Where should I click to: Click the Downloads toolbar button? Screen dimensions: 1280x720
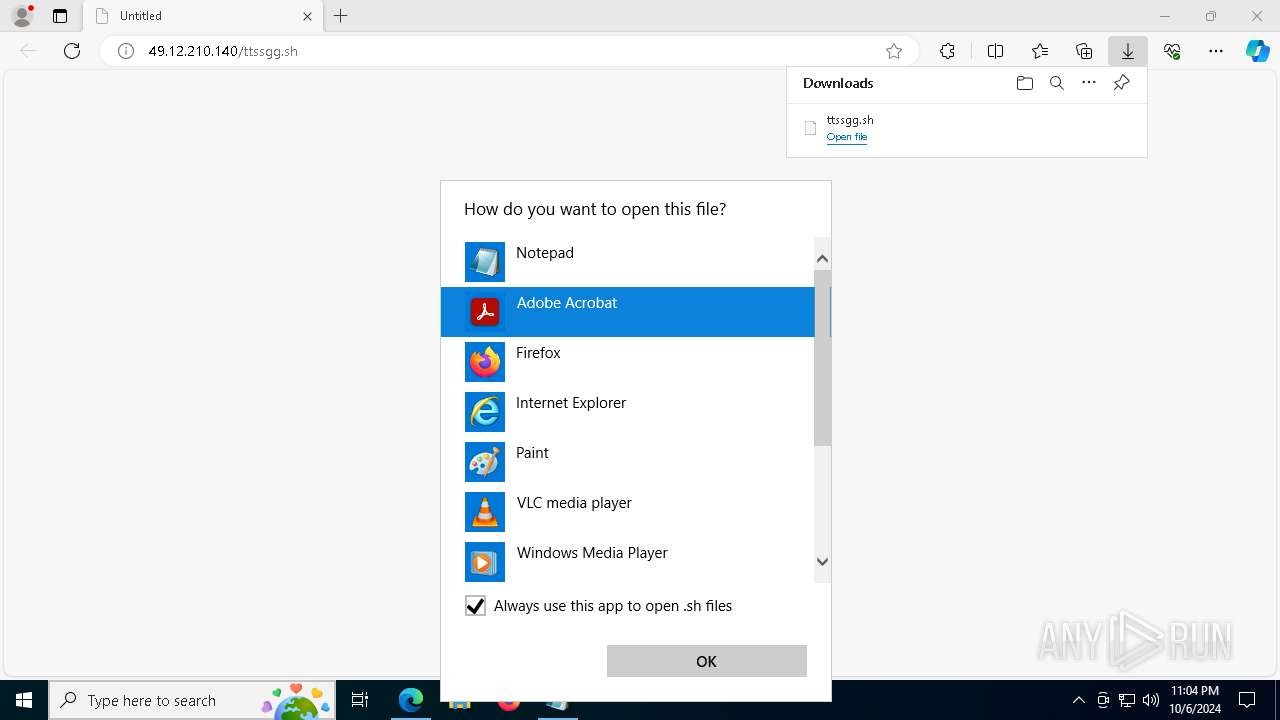[x=1127, y=51]
